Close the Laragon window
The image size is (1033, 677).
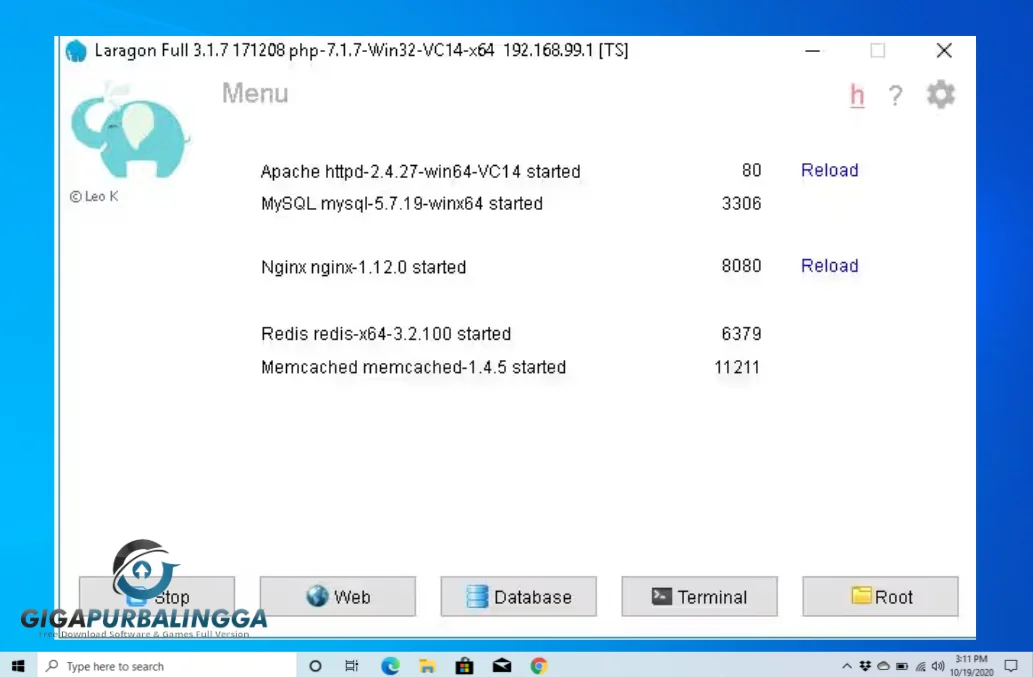(944, 51)
